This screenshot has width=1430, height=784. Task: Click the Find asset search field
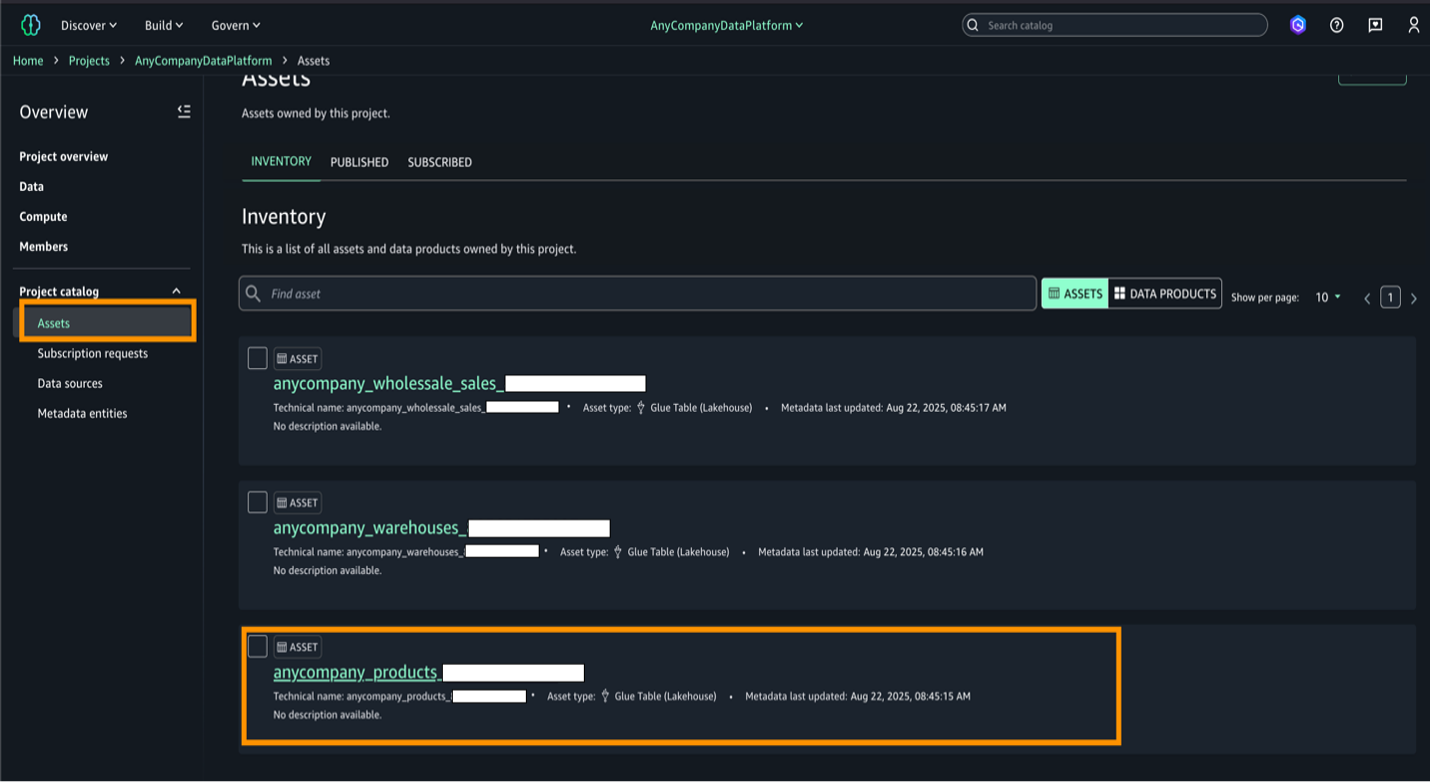click(x=638, y=294)
